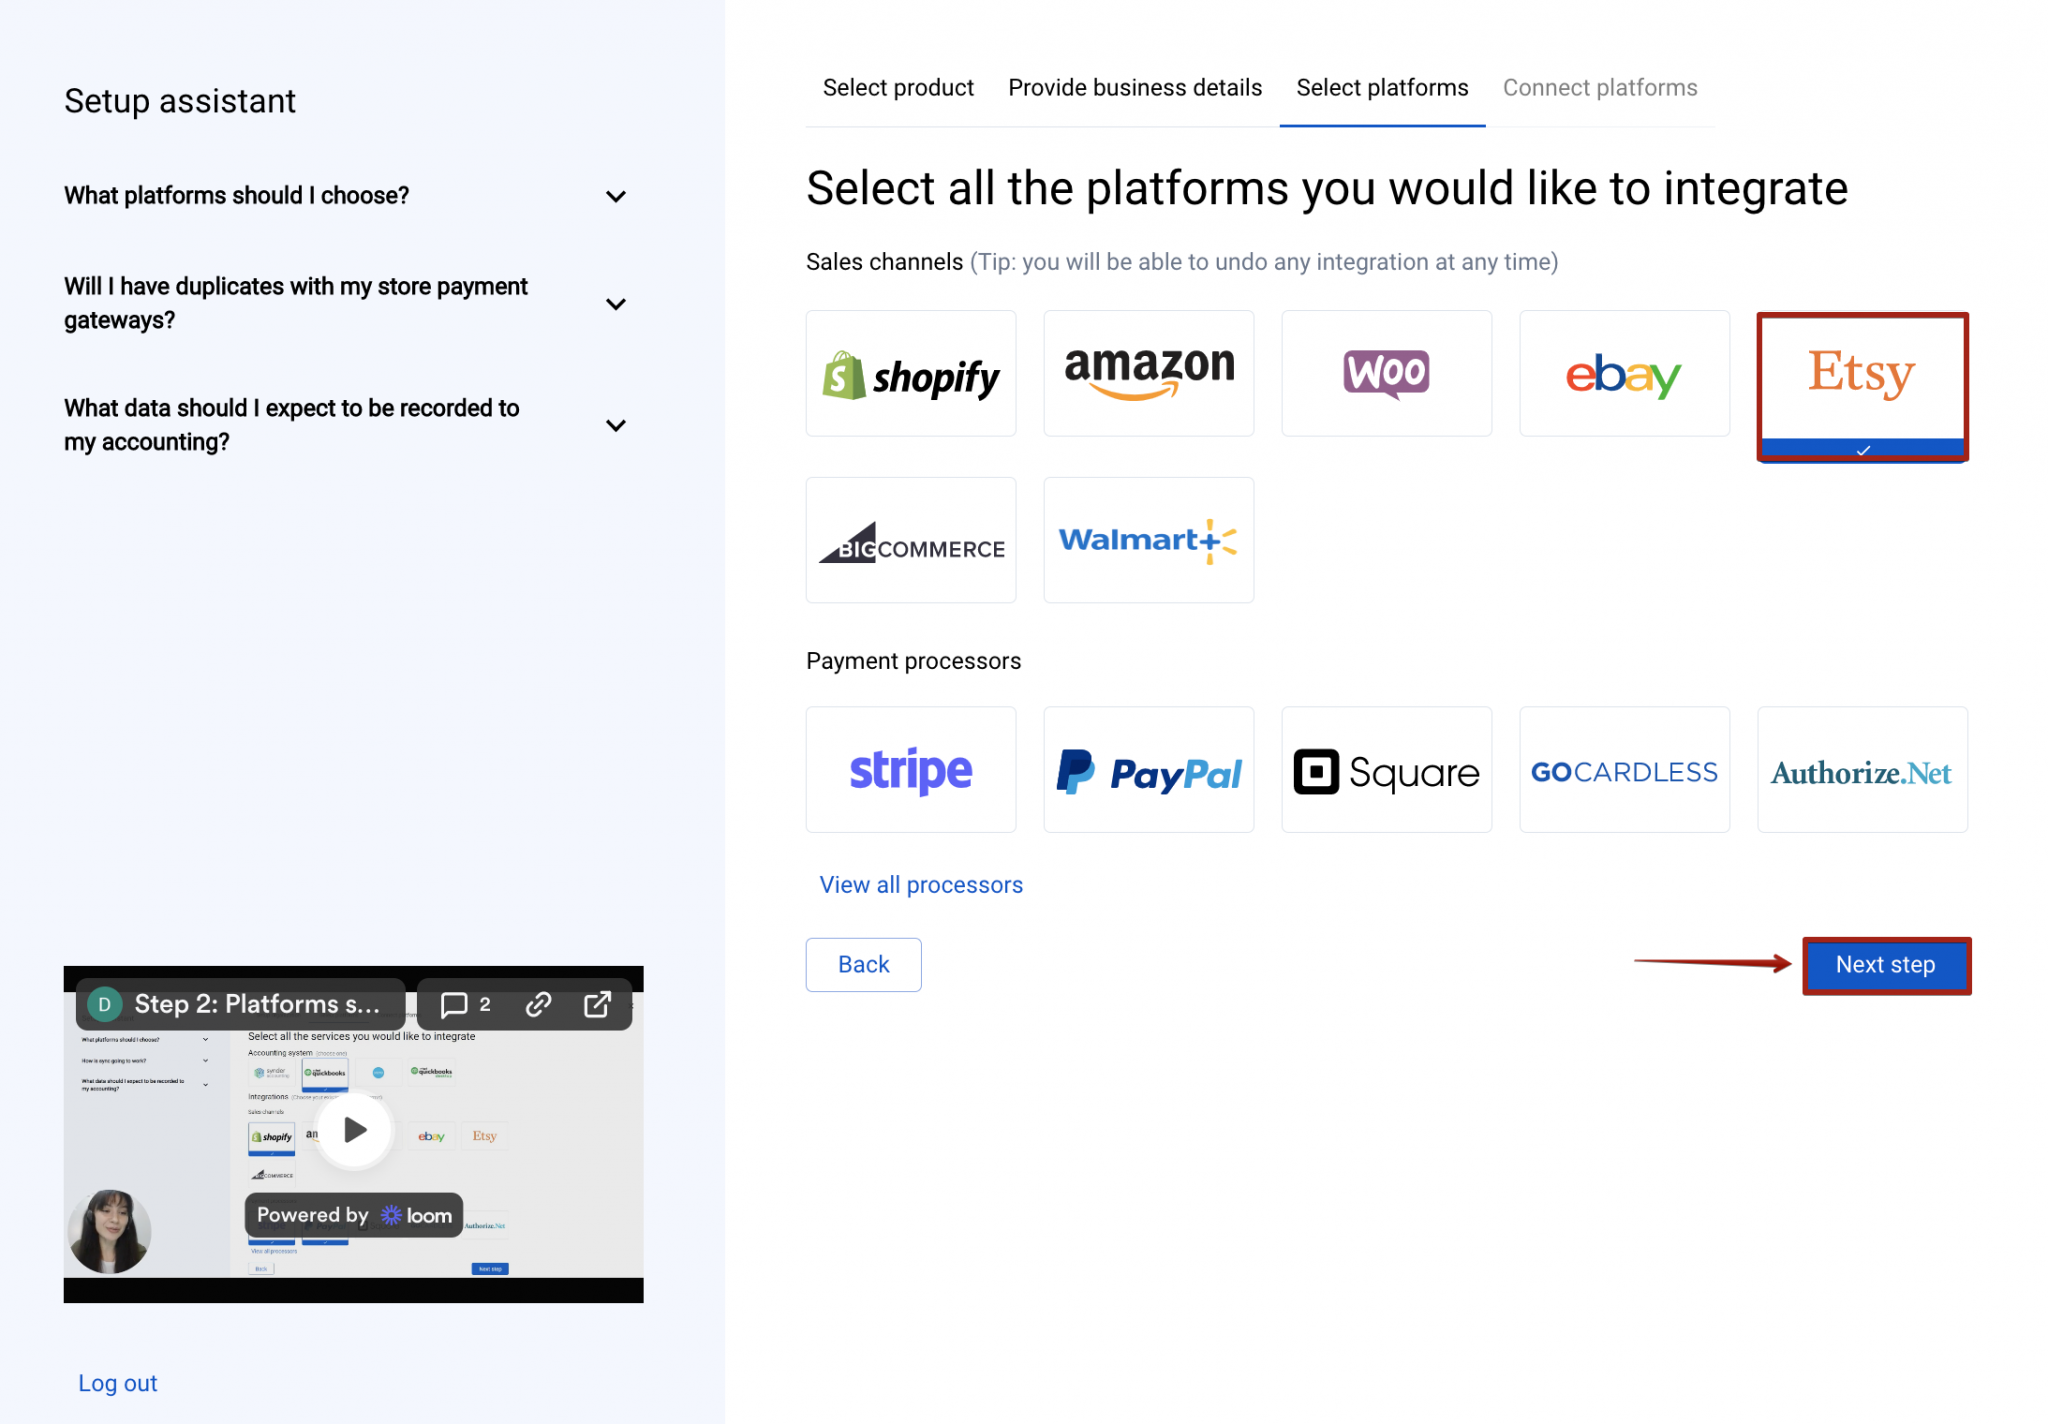Choose Stripe as a payment processor

[910, 769]
